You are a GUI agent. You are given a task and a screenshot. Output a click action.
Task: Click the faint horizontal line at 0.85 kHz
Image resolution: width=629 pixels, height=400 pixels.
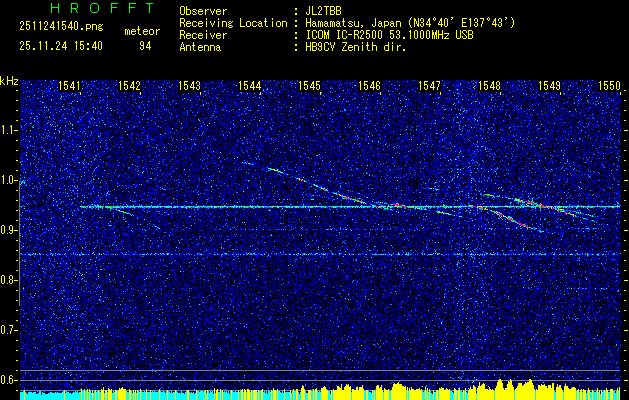(x=300, y=254)
